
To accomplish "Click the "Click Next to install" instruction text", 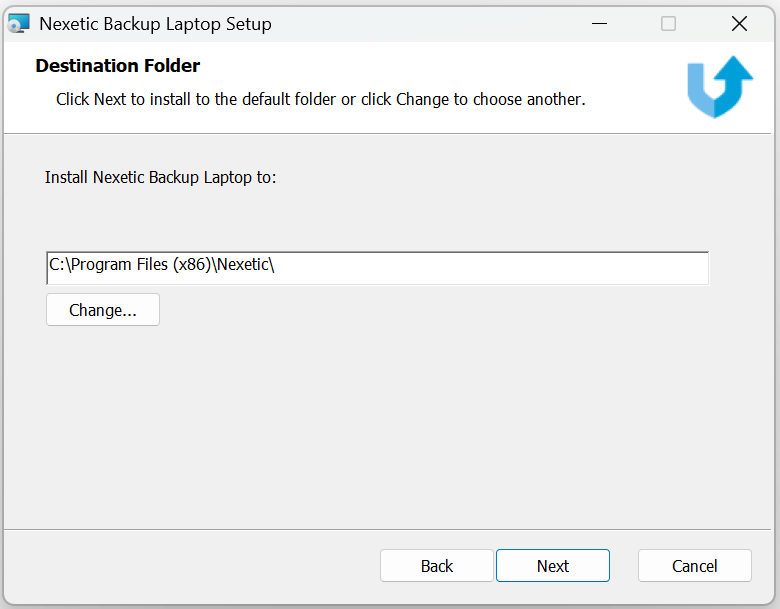I will coord(320,100).
